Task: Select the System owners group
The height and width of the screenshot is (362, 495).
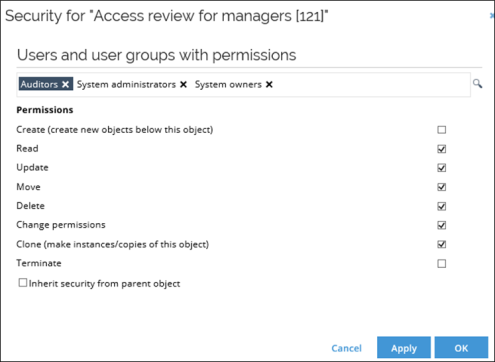Action: (228, 84)
